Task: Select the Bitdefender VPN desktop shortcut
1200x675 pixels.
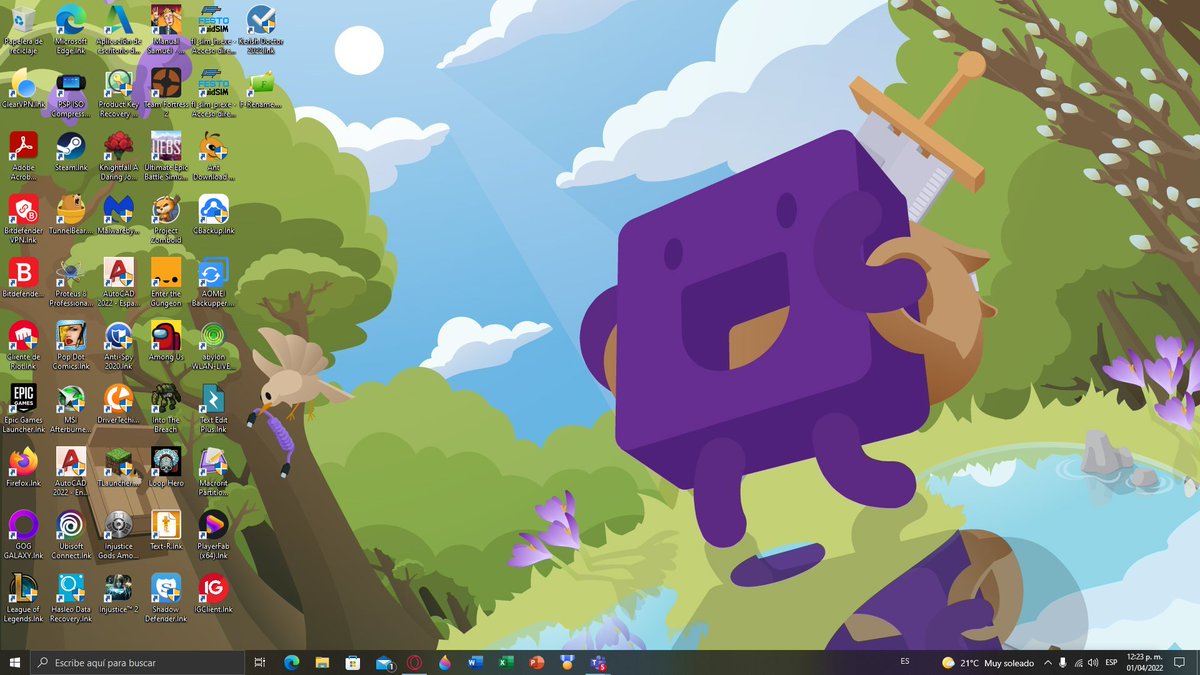Action: [23, 220]
